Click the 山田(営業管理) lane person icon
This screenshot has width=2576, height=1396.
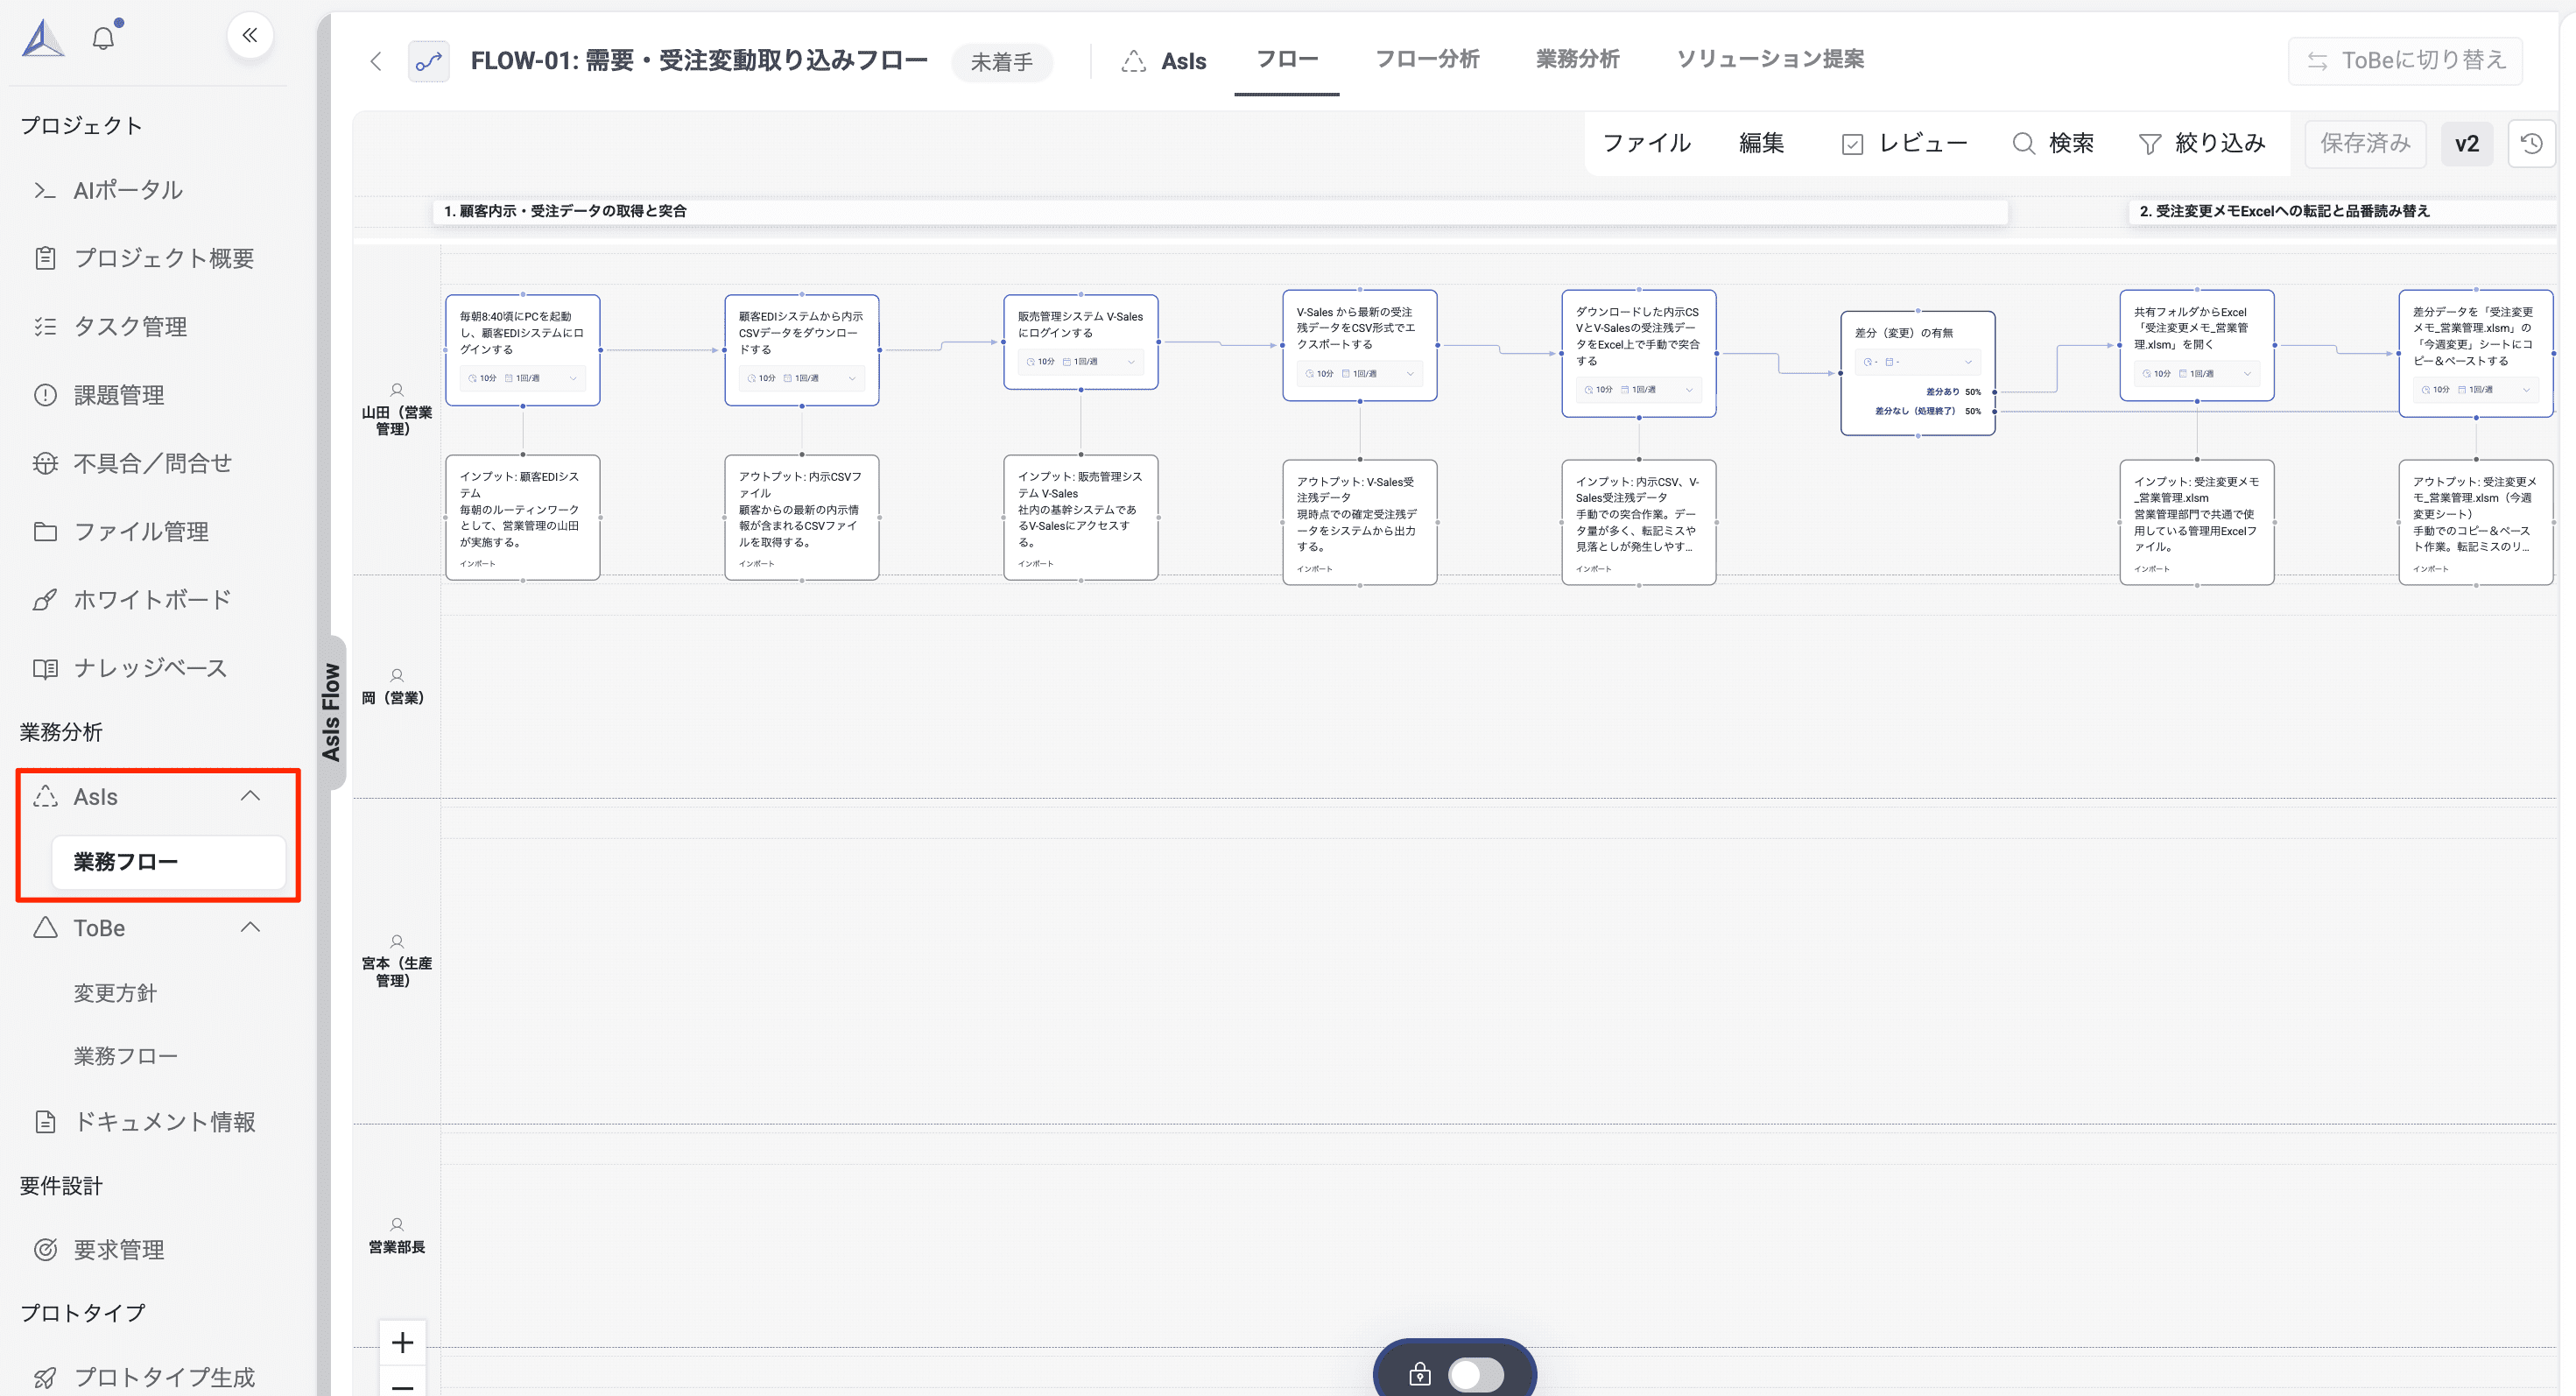(x=397, y=390)
